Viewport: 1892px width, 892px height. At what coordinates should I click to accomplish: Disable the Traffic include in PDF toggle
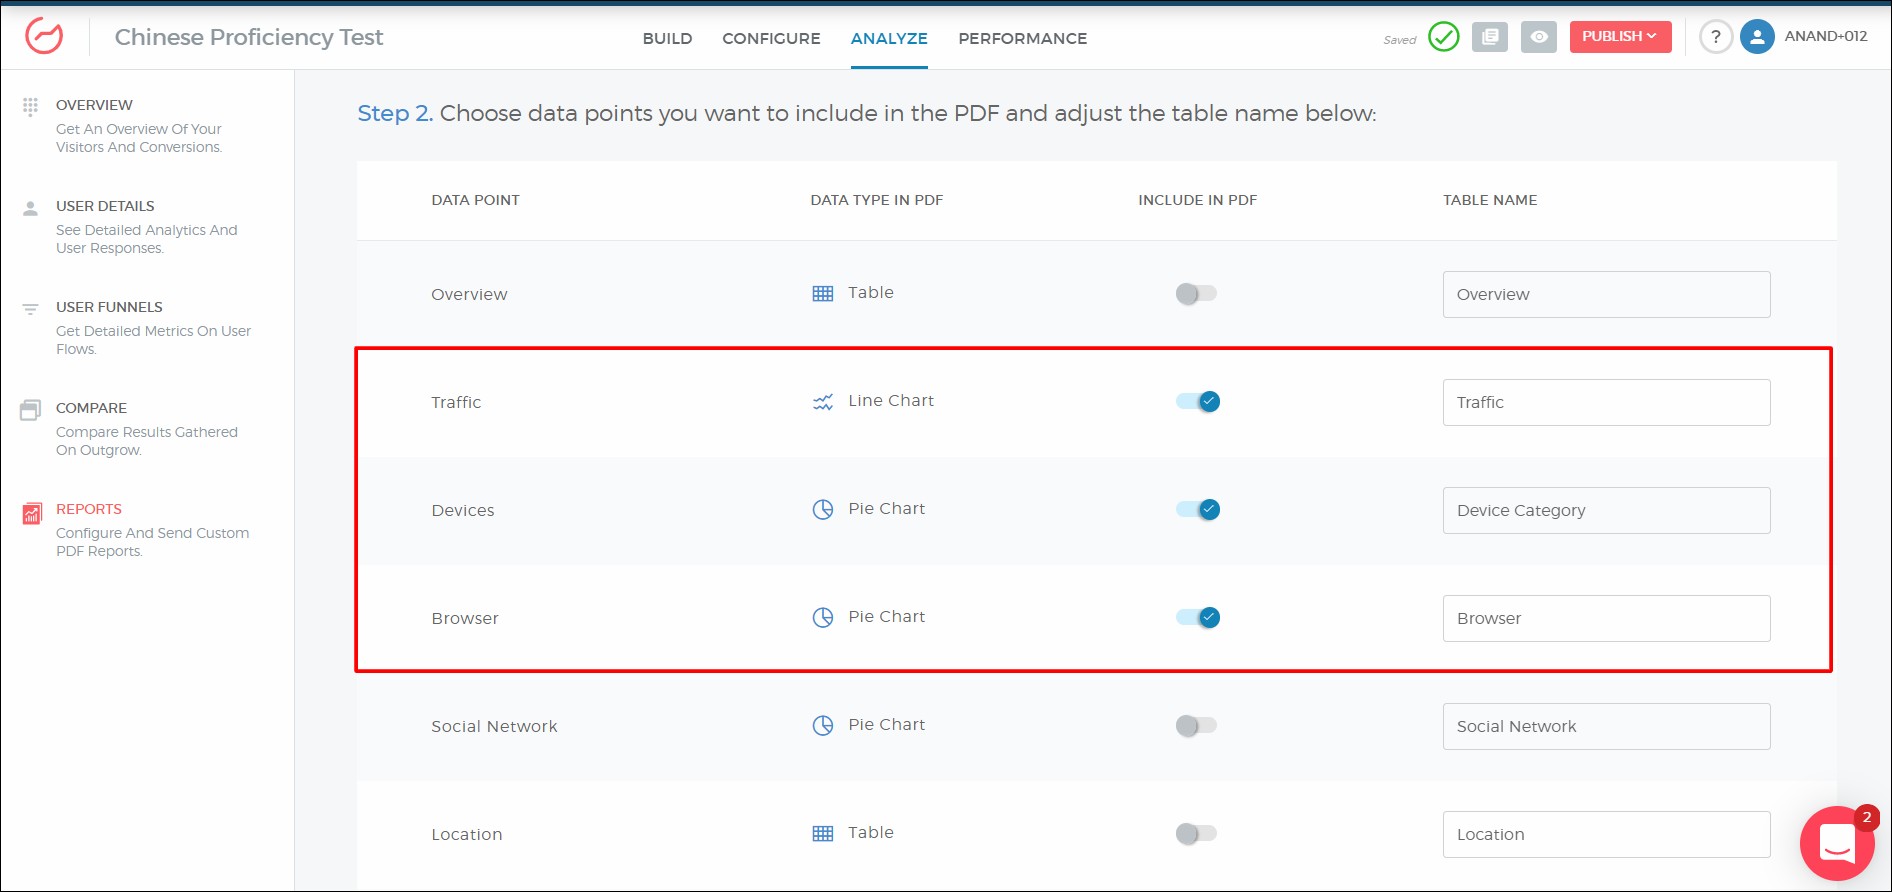tap(1197, 402)
